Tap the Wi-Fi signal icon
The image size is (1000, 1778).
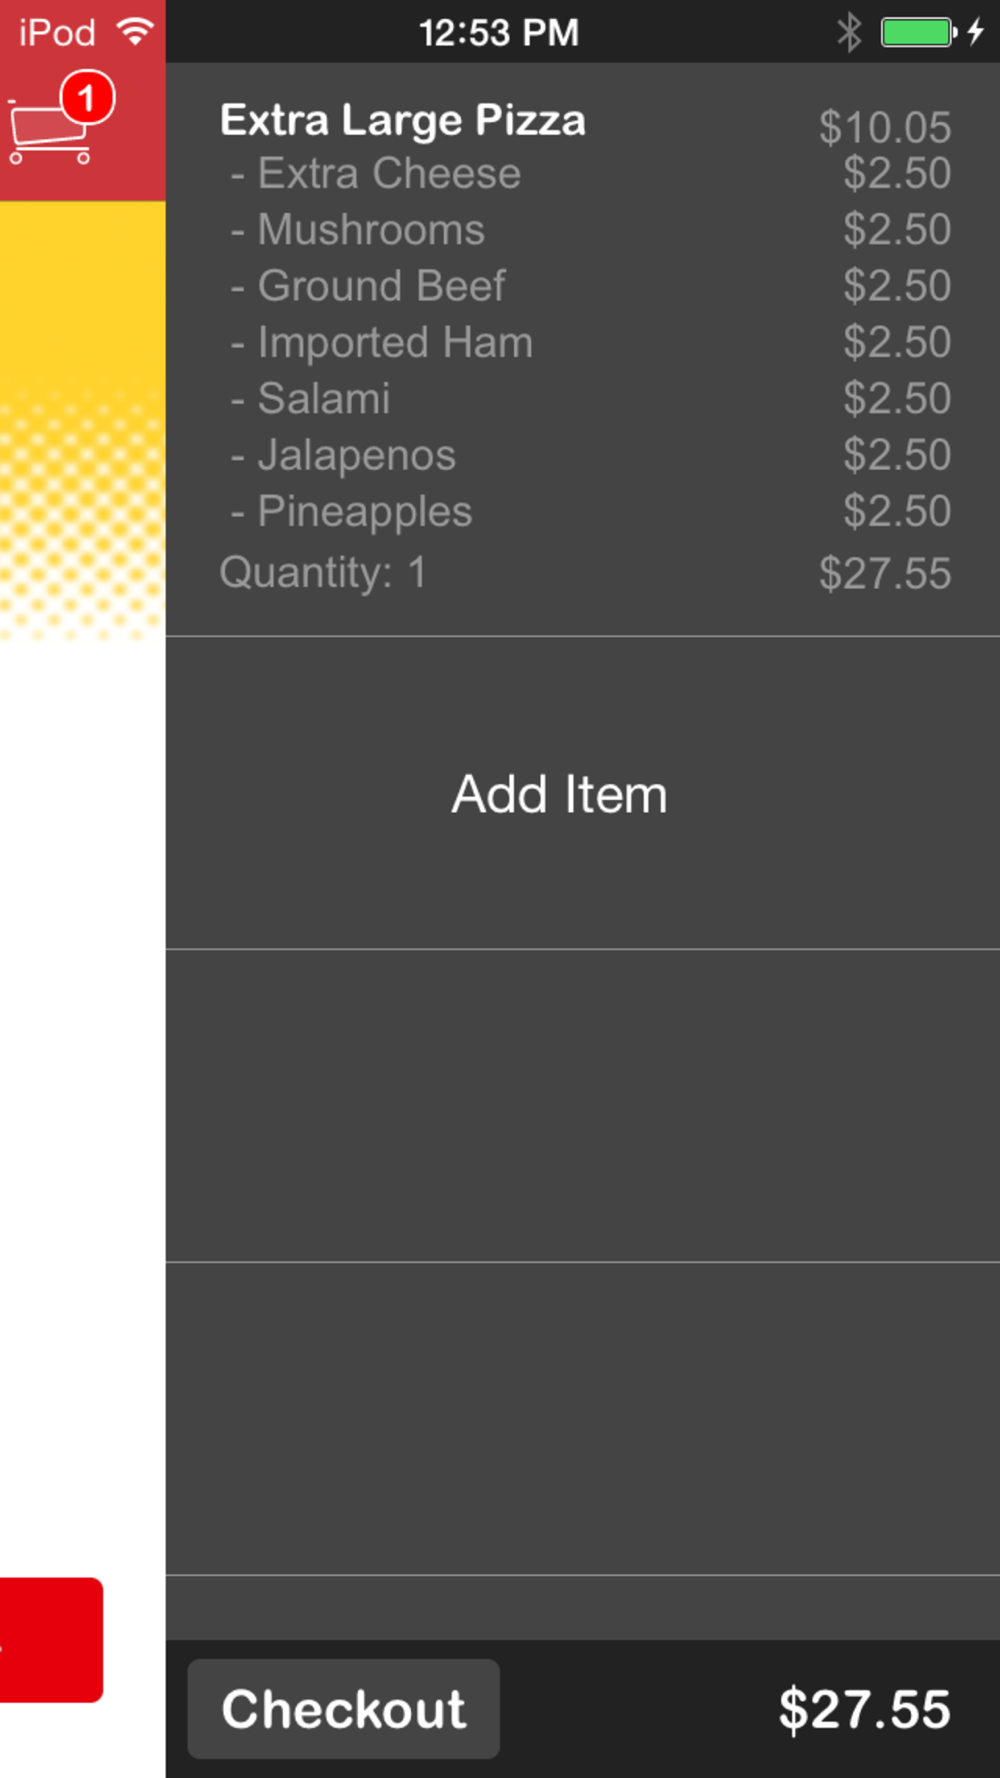[135, 32]
